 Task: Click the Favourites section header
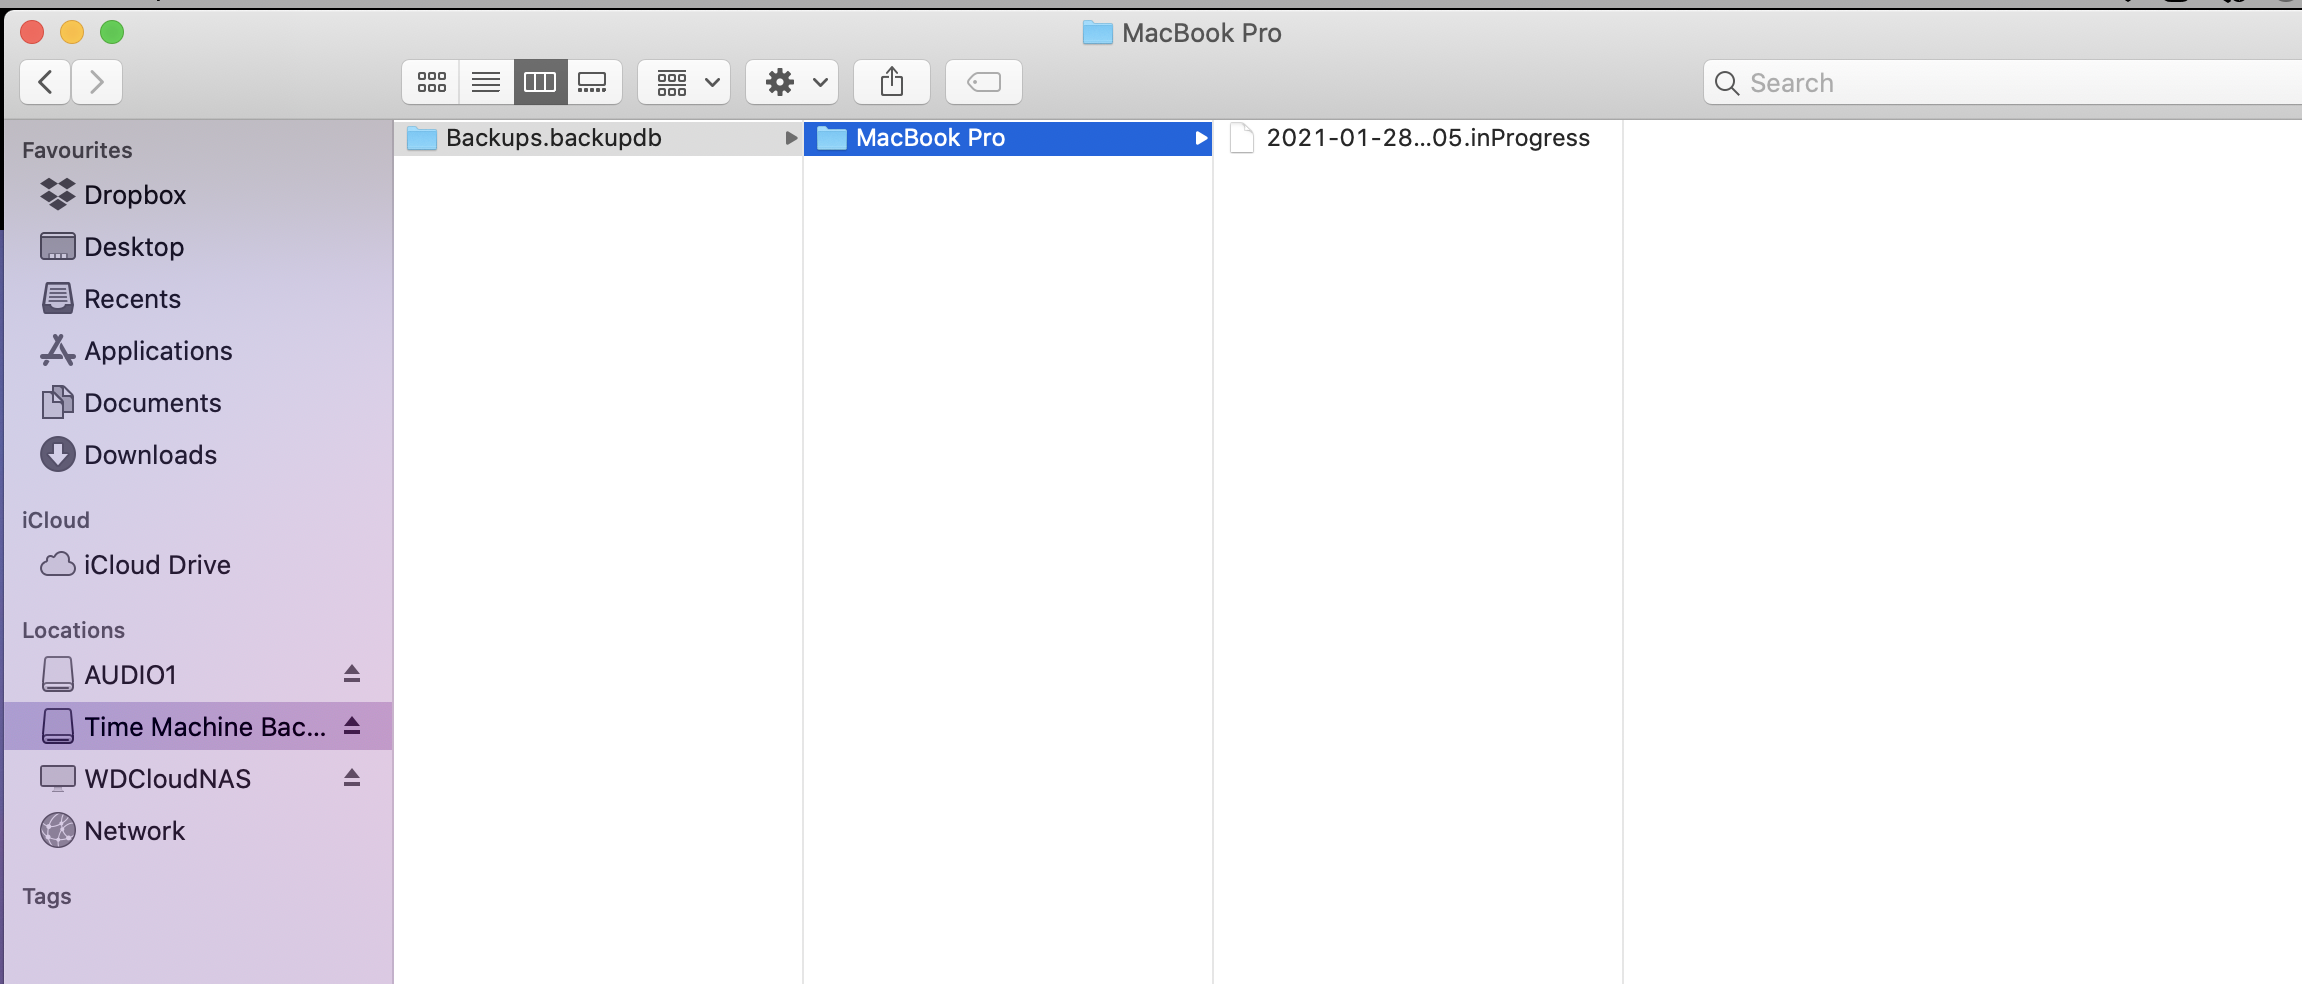(x=77, y=150)
